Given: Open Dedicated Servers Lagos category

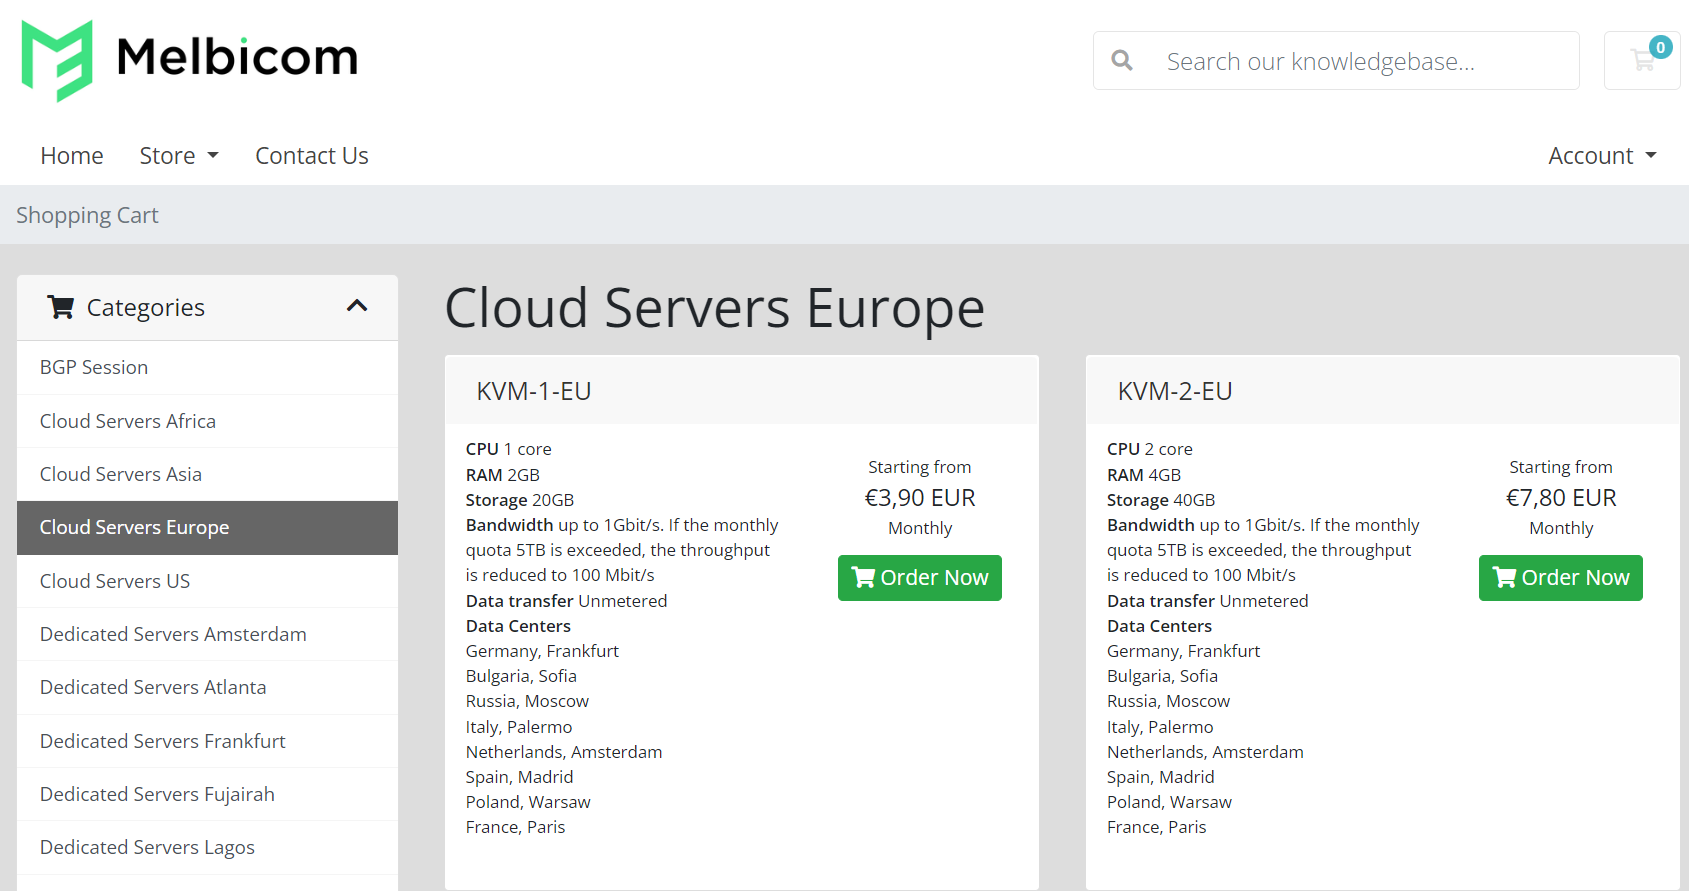Looking at the screenshot, I should point(207,847).
